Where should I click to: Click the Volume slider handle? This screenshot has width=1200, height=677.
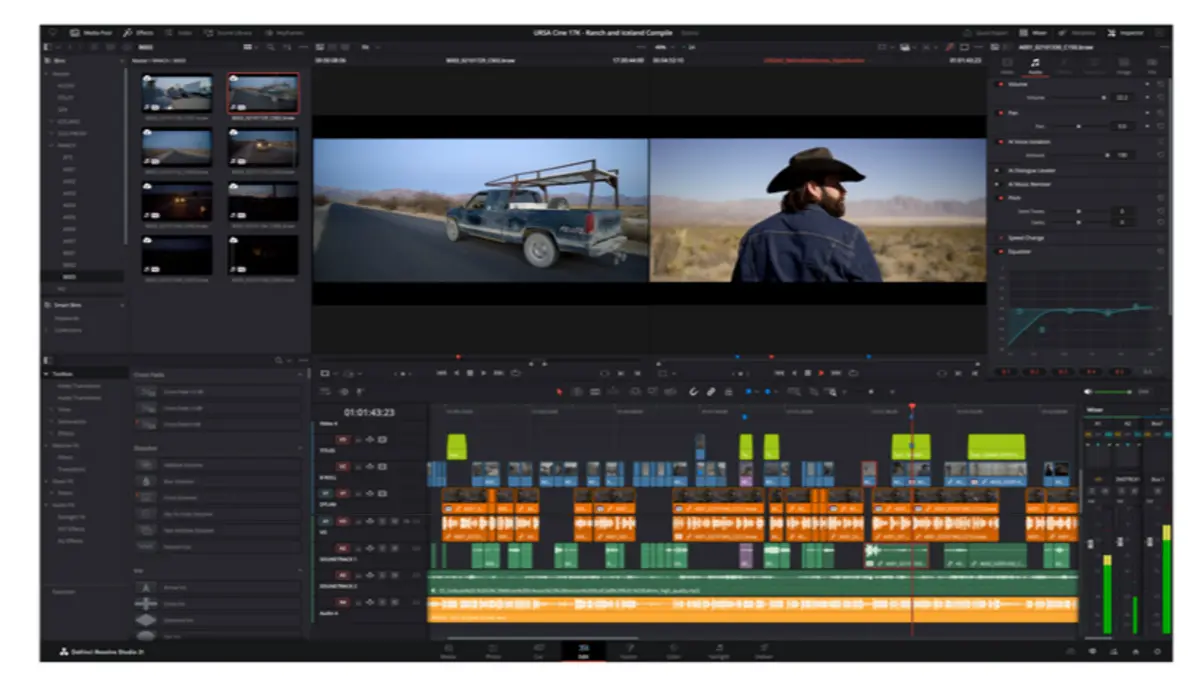pyautogui.click(x=1104, y=98)
